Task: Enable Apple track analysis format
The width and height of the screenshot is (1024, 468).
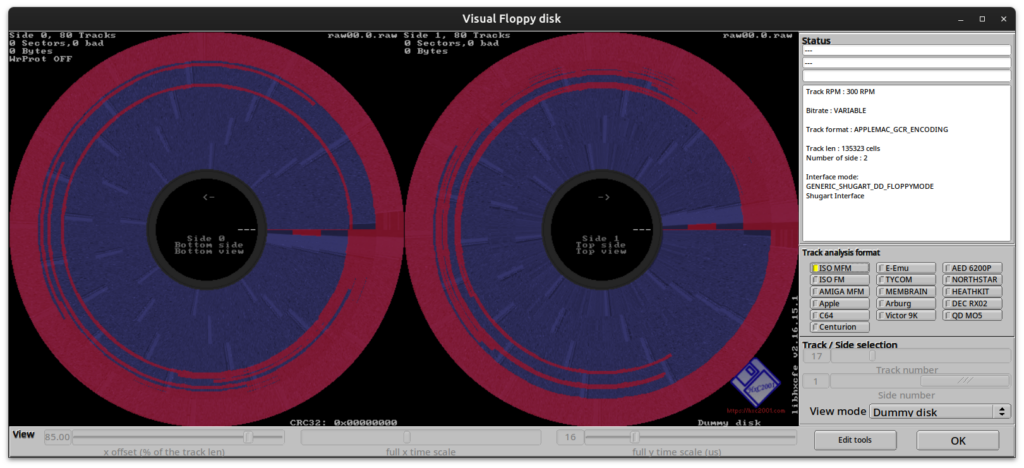Action: [x=840, y=304]
